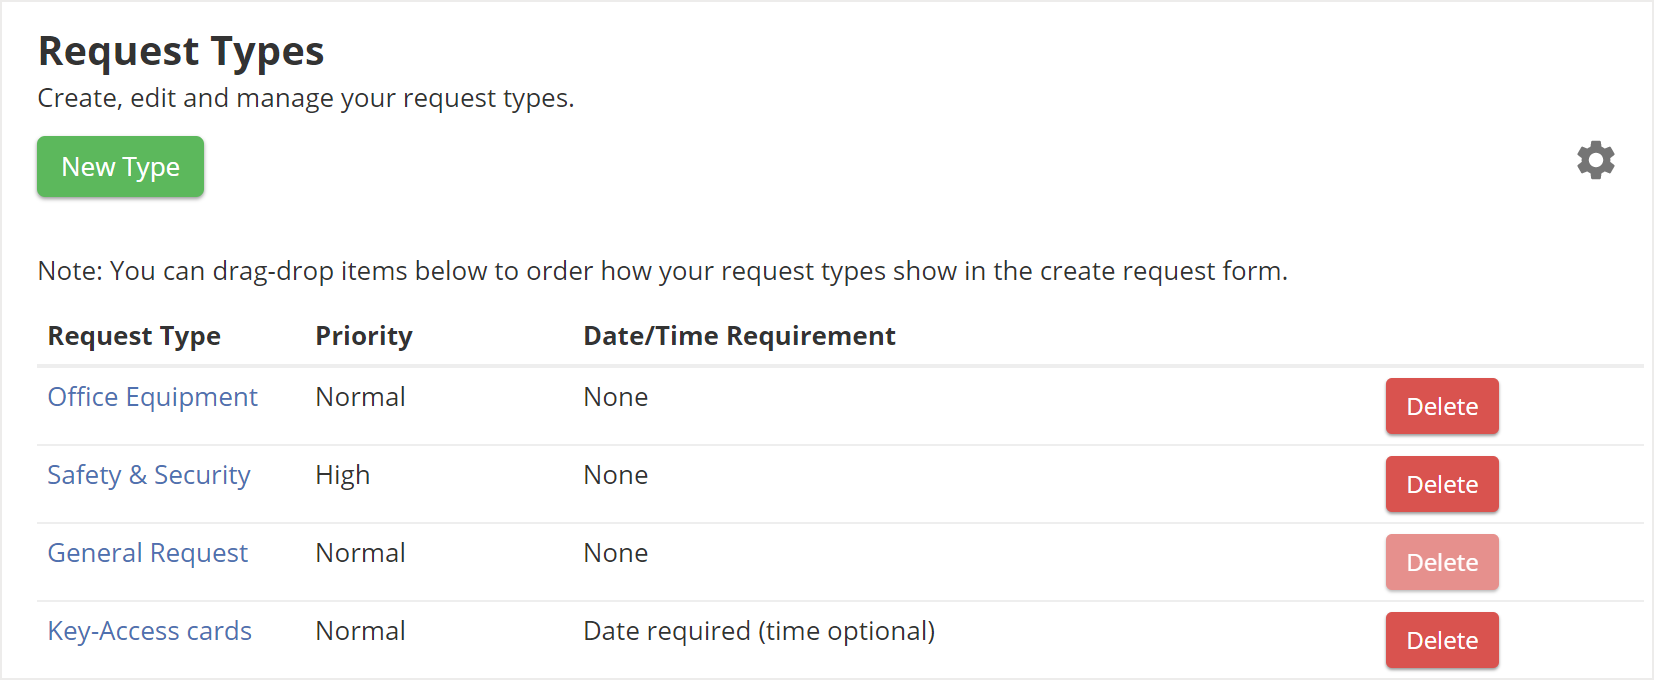
Task: Open the Safety & Security request type
Action: pyautogui.click(x=149, y=475)
